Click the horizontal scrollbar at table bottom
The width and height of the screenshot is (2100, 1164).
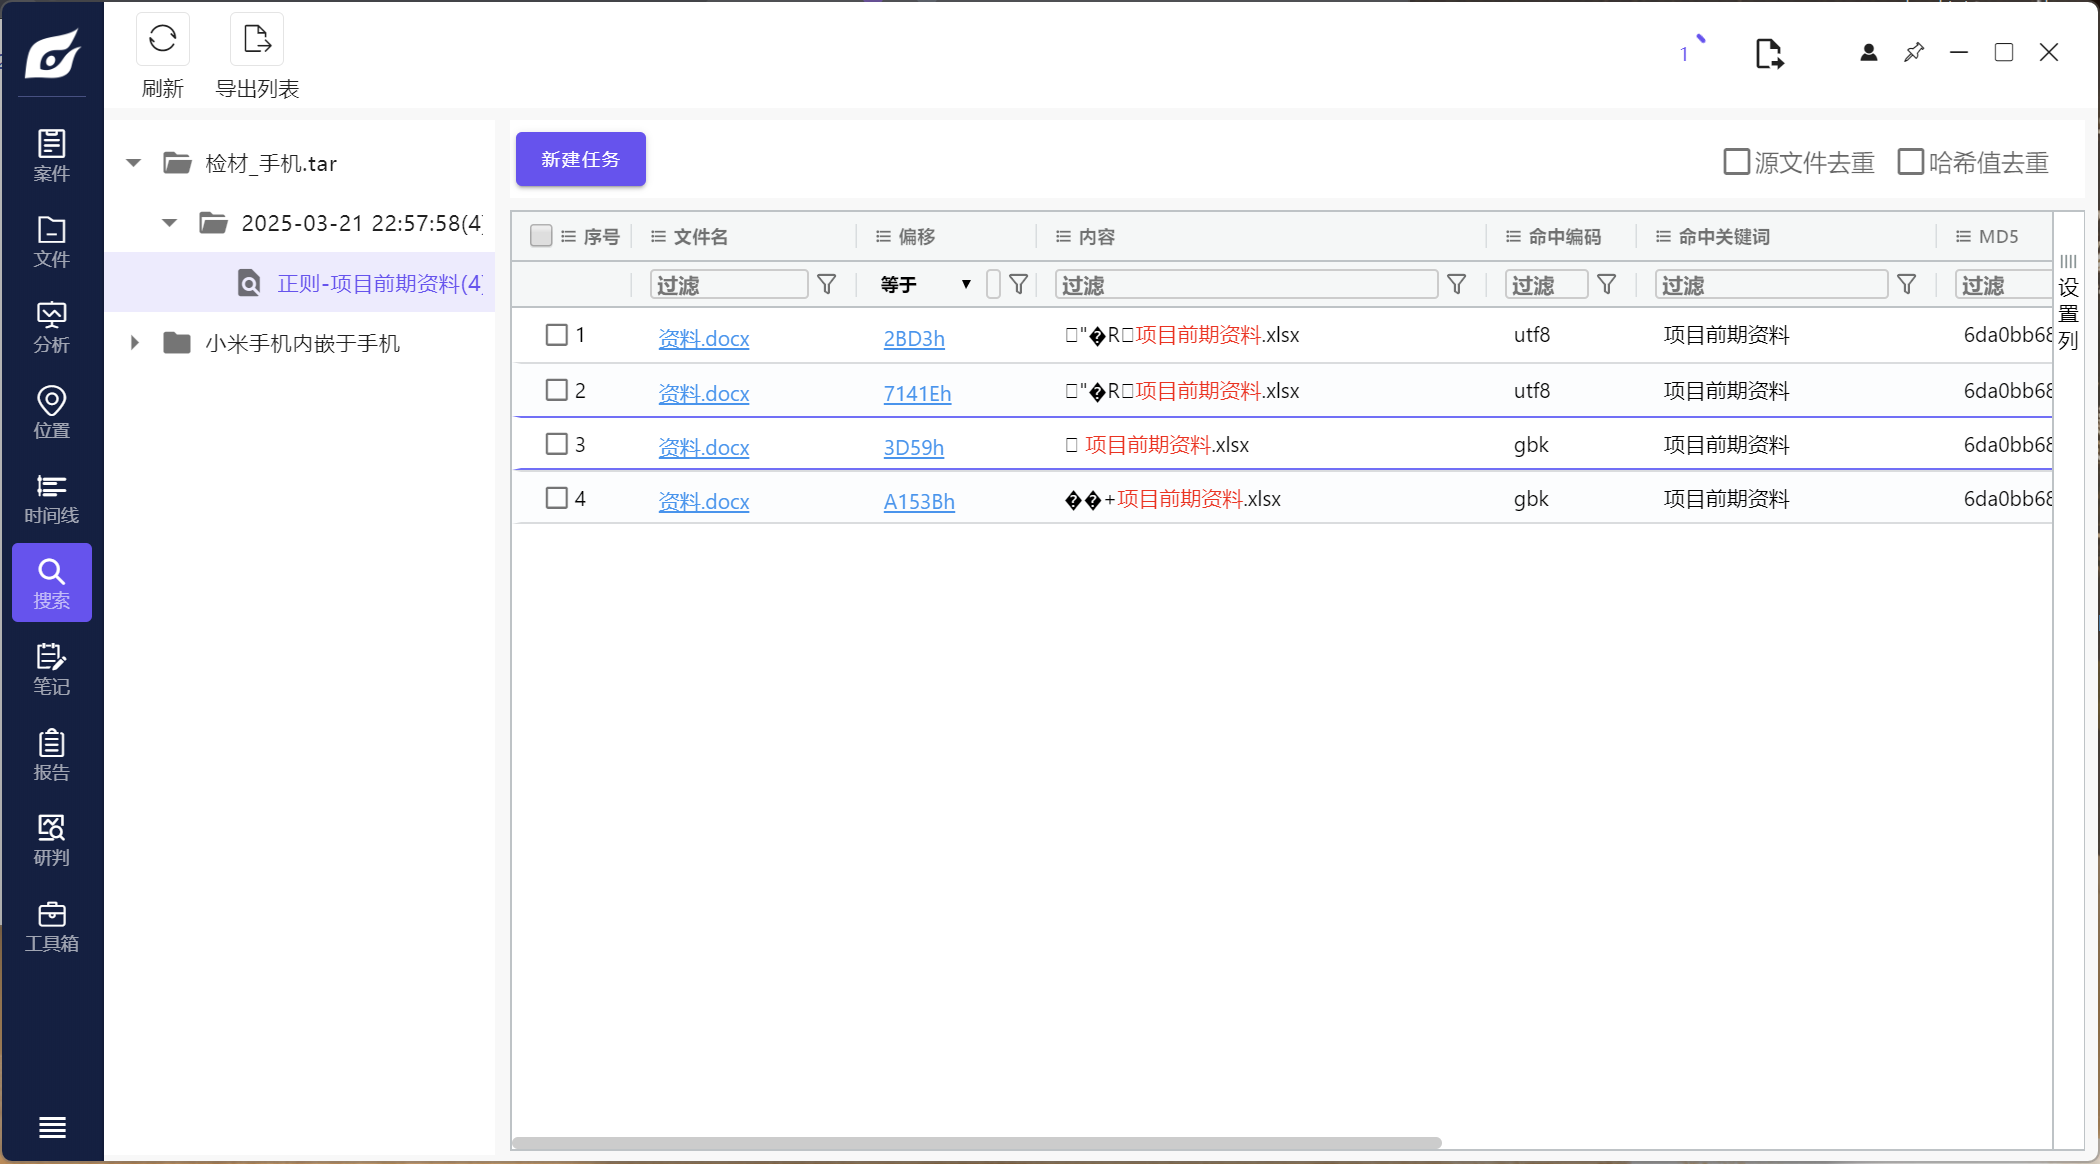click(x=976, y=1143)
